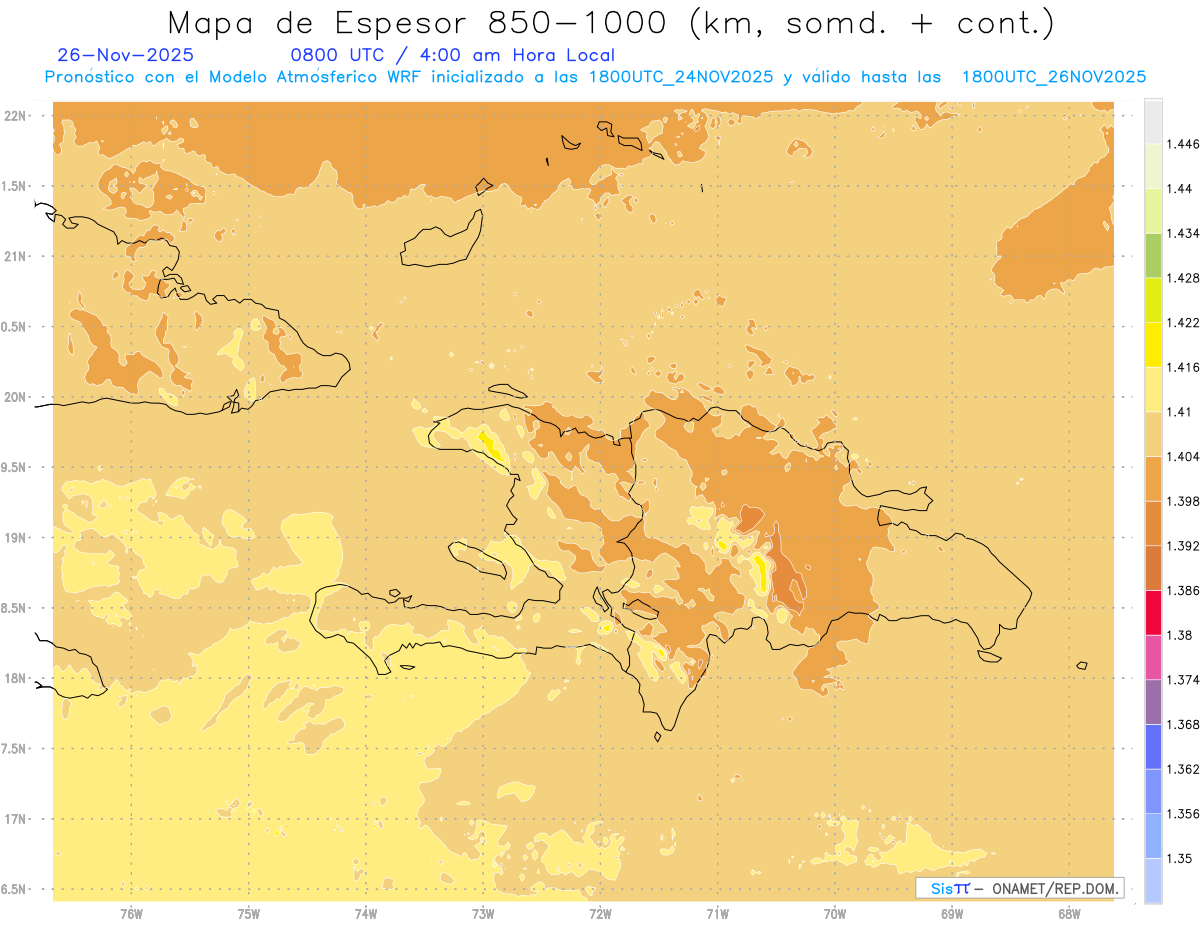The image size is (1200, 927).
Task: Click the legend color band between 1.416 and 1.422
Action: [1153, 345]
